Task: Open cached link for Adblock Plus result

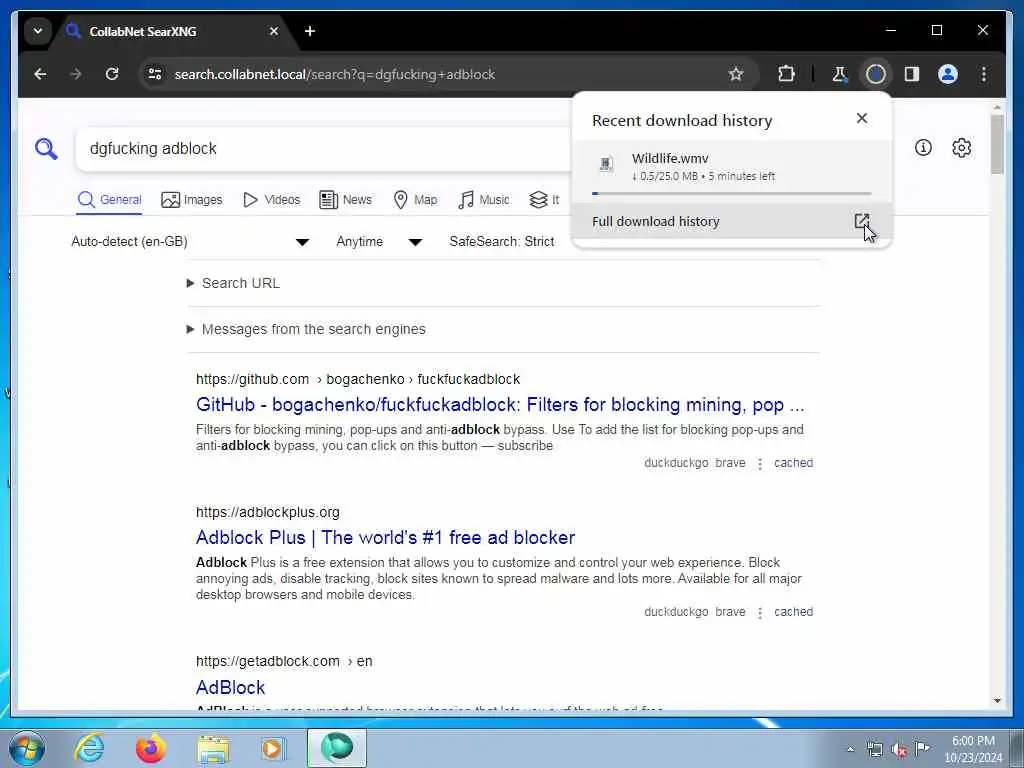Action: tap(793, 612)
